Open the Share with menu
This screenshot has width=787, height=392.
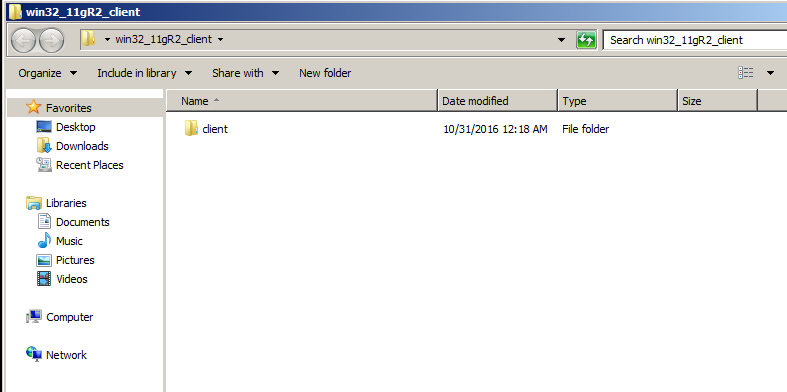(x=245, y=73)
